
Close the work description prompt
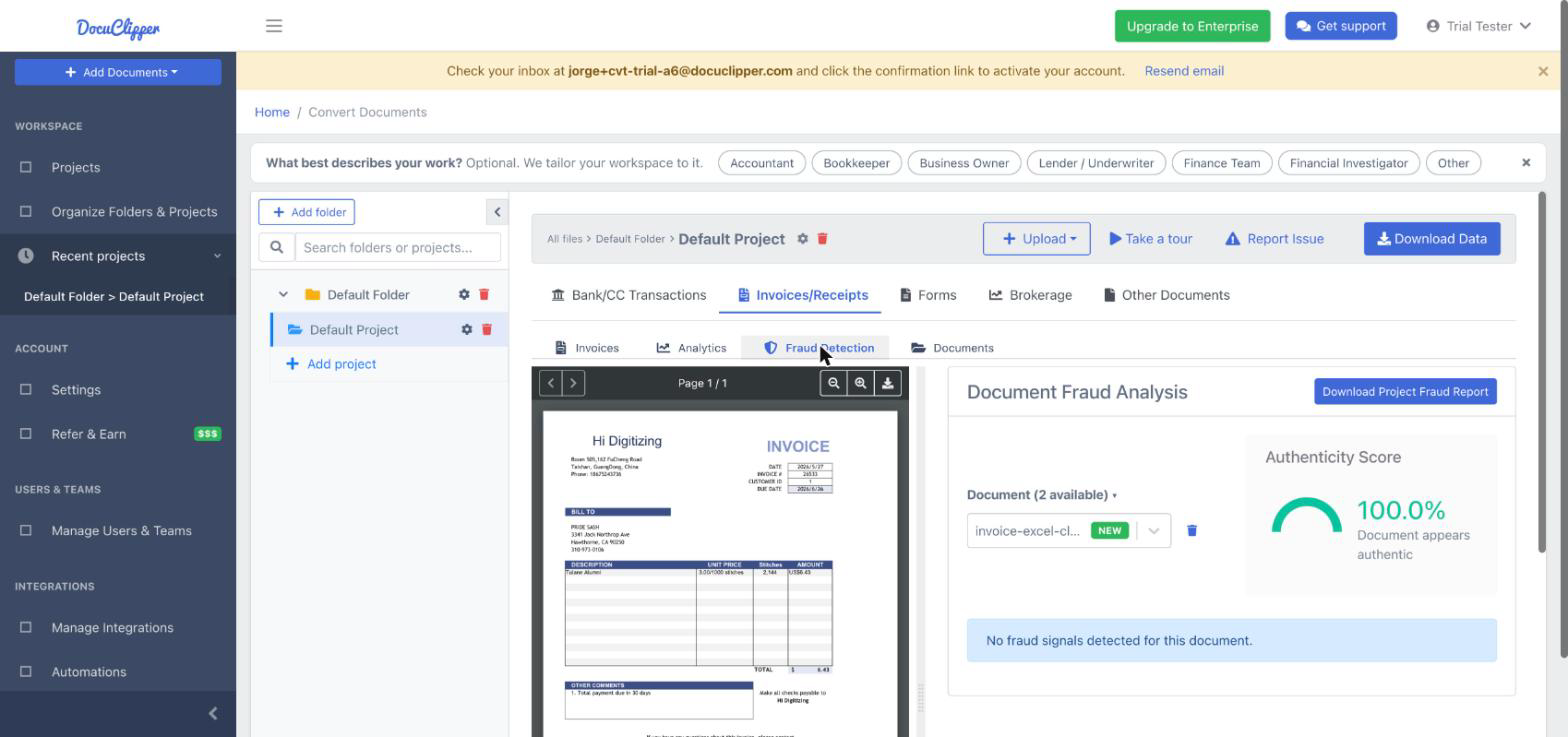pyautogui.click(x=1526, y=162)
